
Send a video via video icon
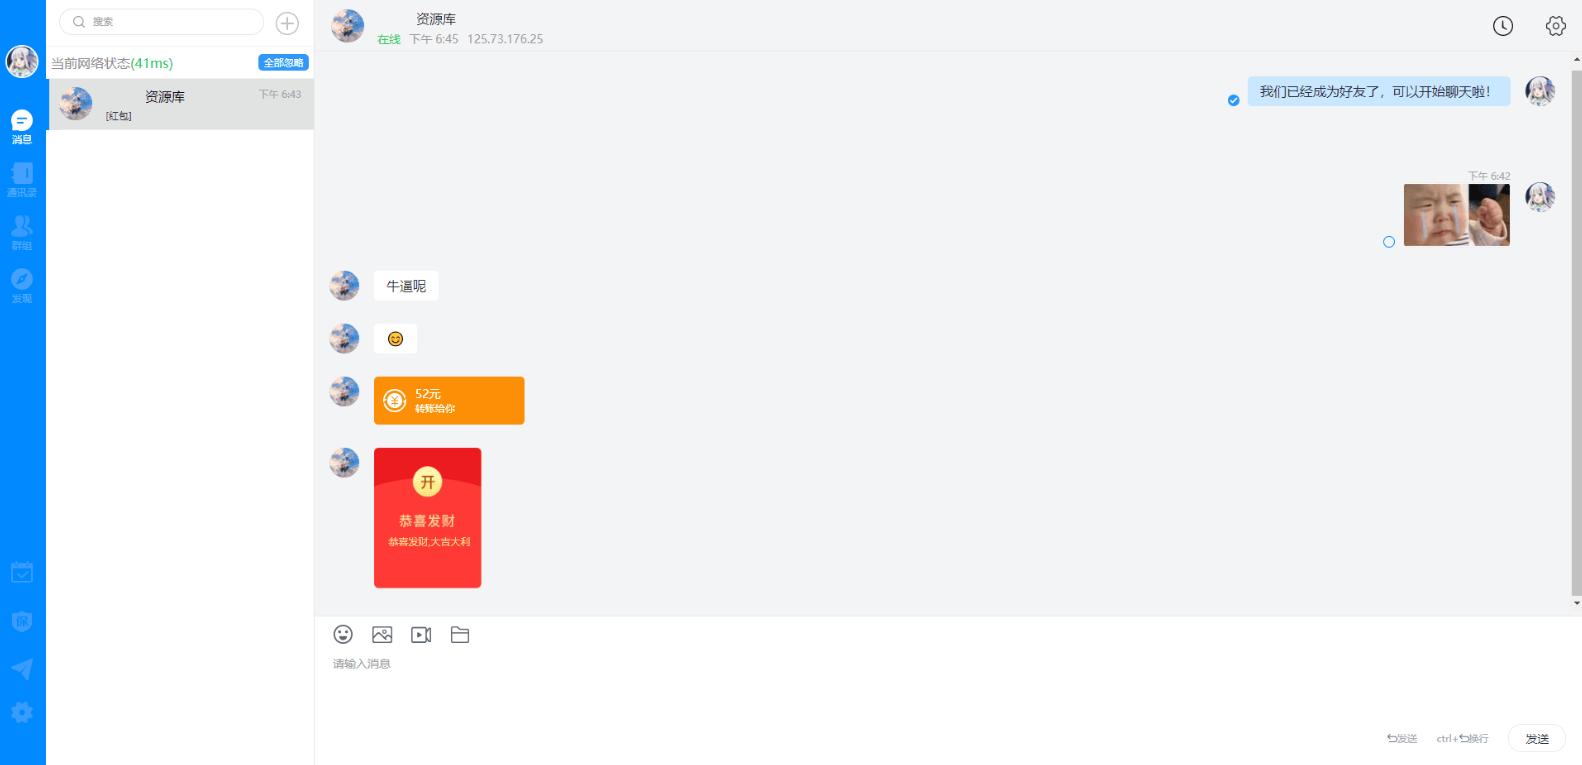coord(421,634)
